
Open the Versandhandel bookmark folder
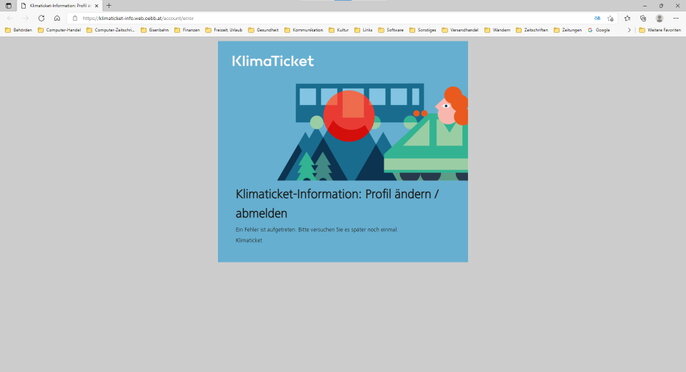pos(460,30)
